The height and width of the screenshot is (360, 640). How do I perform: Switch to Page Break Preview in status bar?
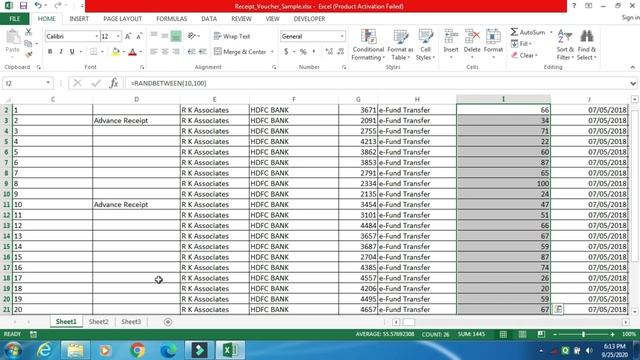541,334
